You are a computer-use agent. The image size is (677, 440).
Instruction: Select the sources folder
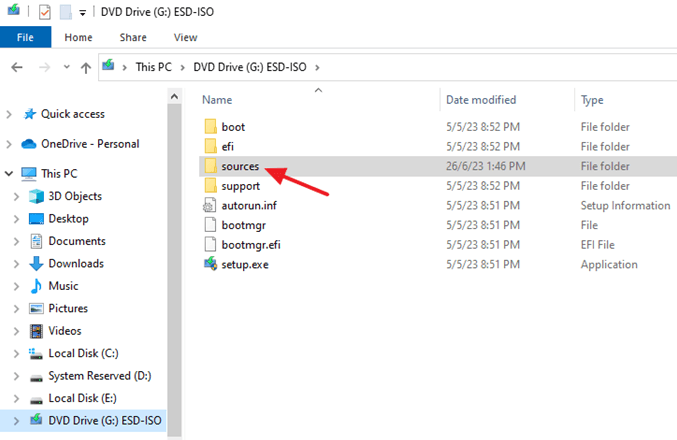(x=240, y=166)
